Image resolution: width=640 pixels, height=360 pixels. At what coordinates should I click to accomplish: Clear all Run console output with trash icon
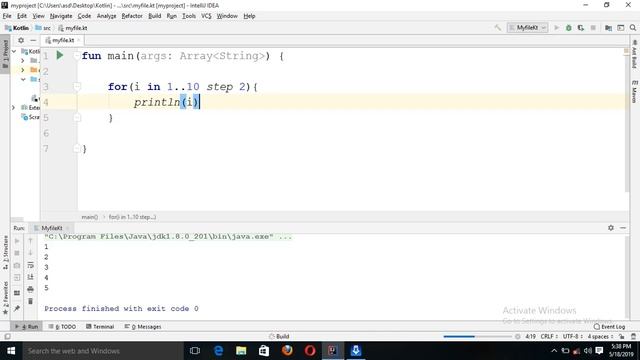(x=30, y=301)
